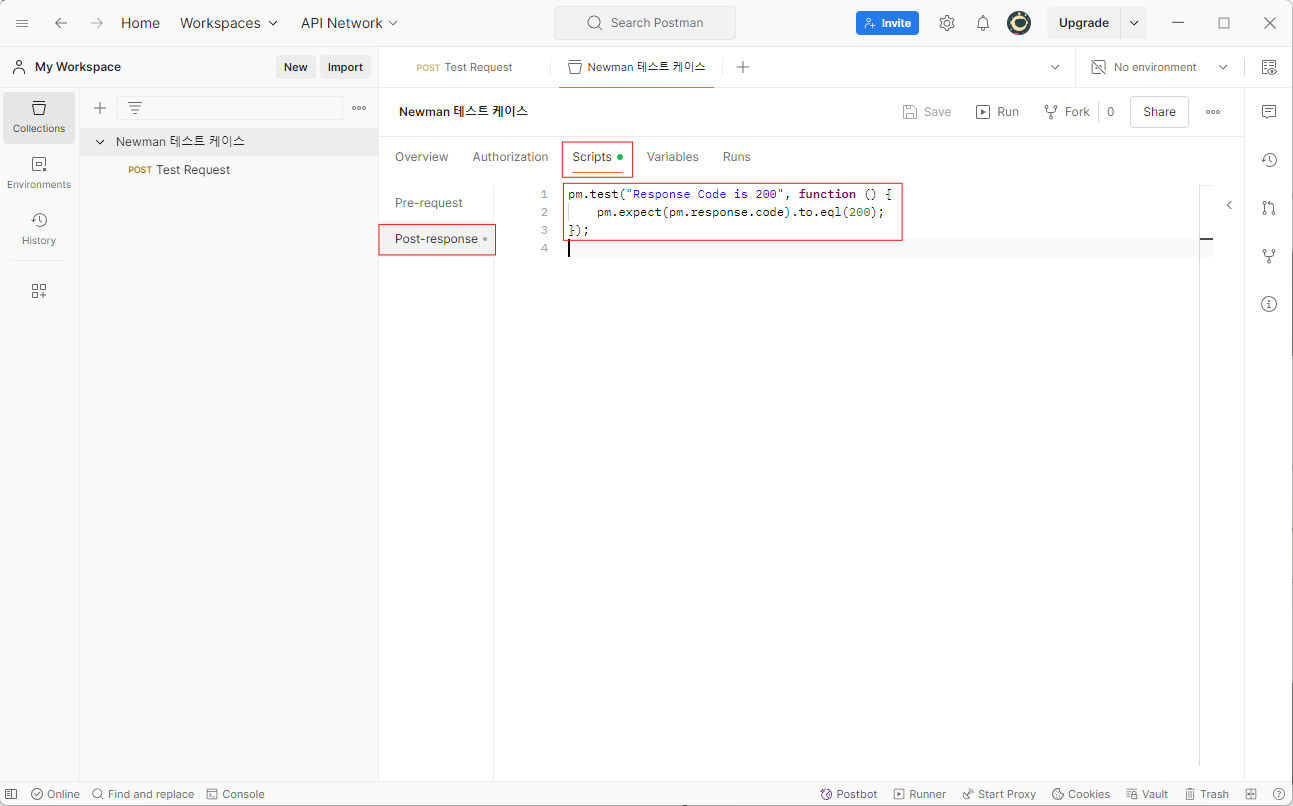The height and width of the screenshot is (806, 1293).
Task: Open the configure workspace sidebar grid icon
Action: pyautogui.click(x=39, y=291)
